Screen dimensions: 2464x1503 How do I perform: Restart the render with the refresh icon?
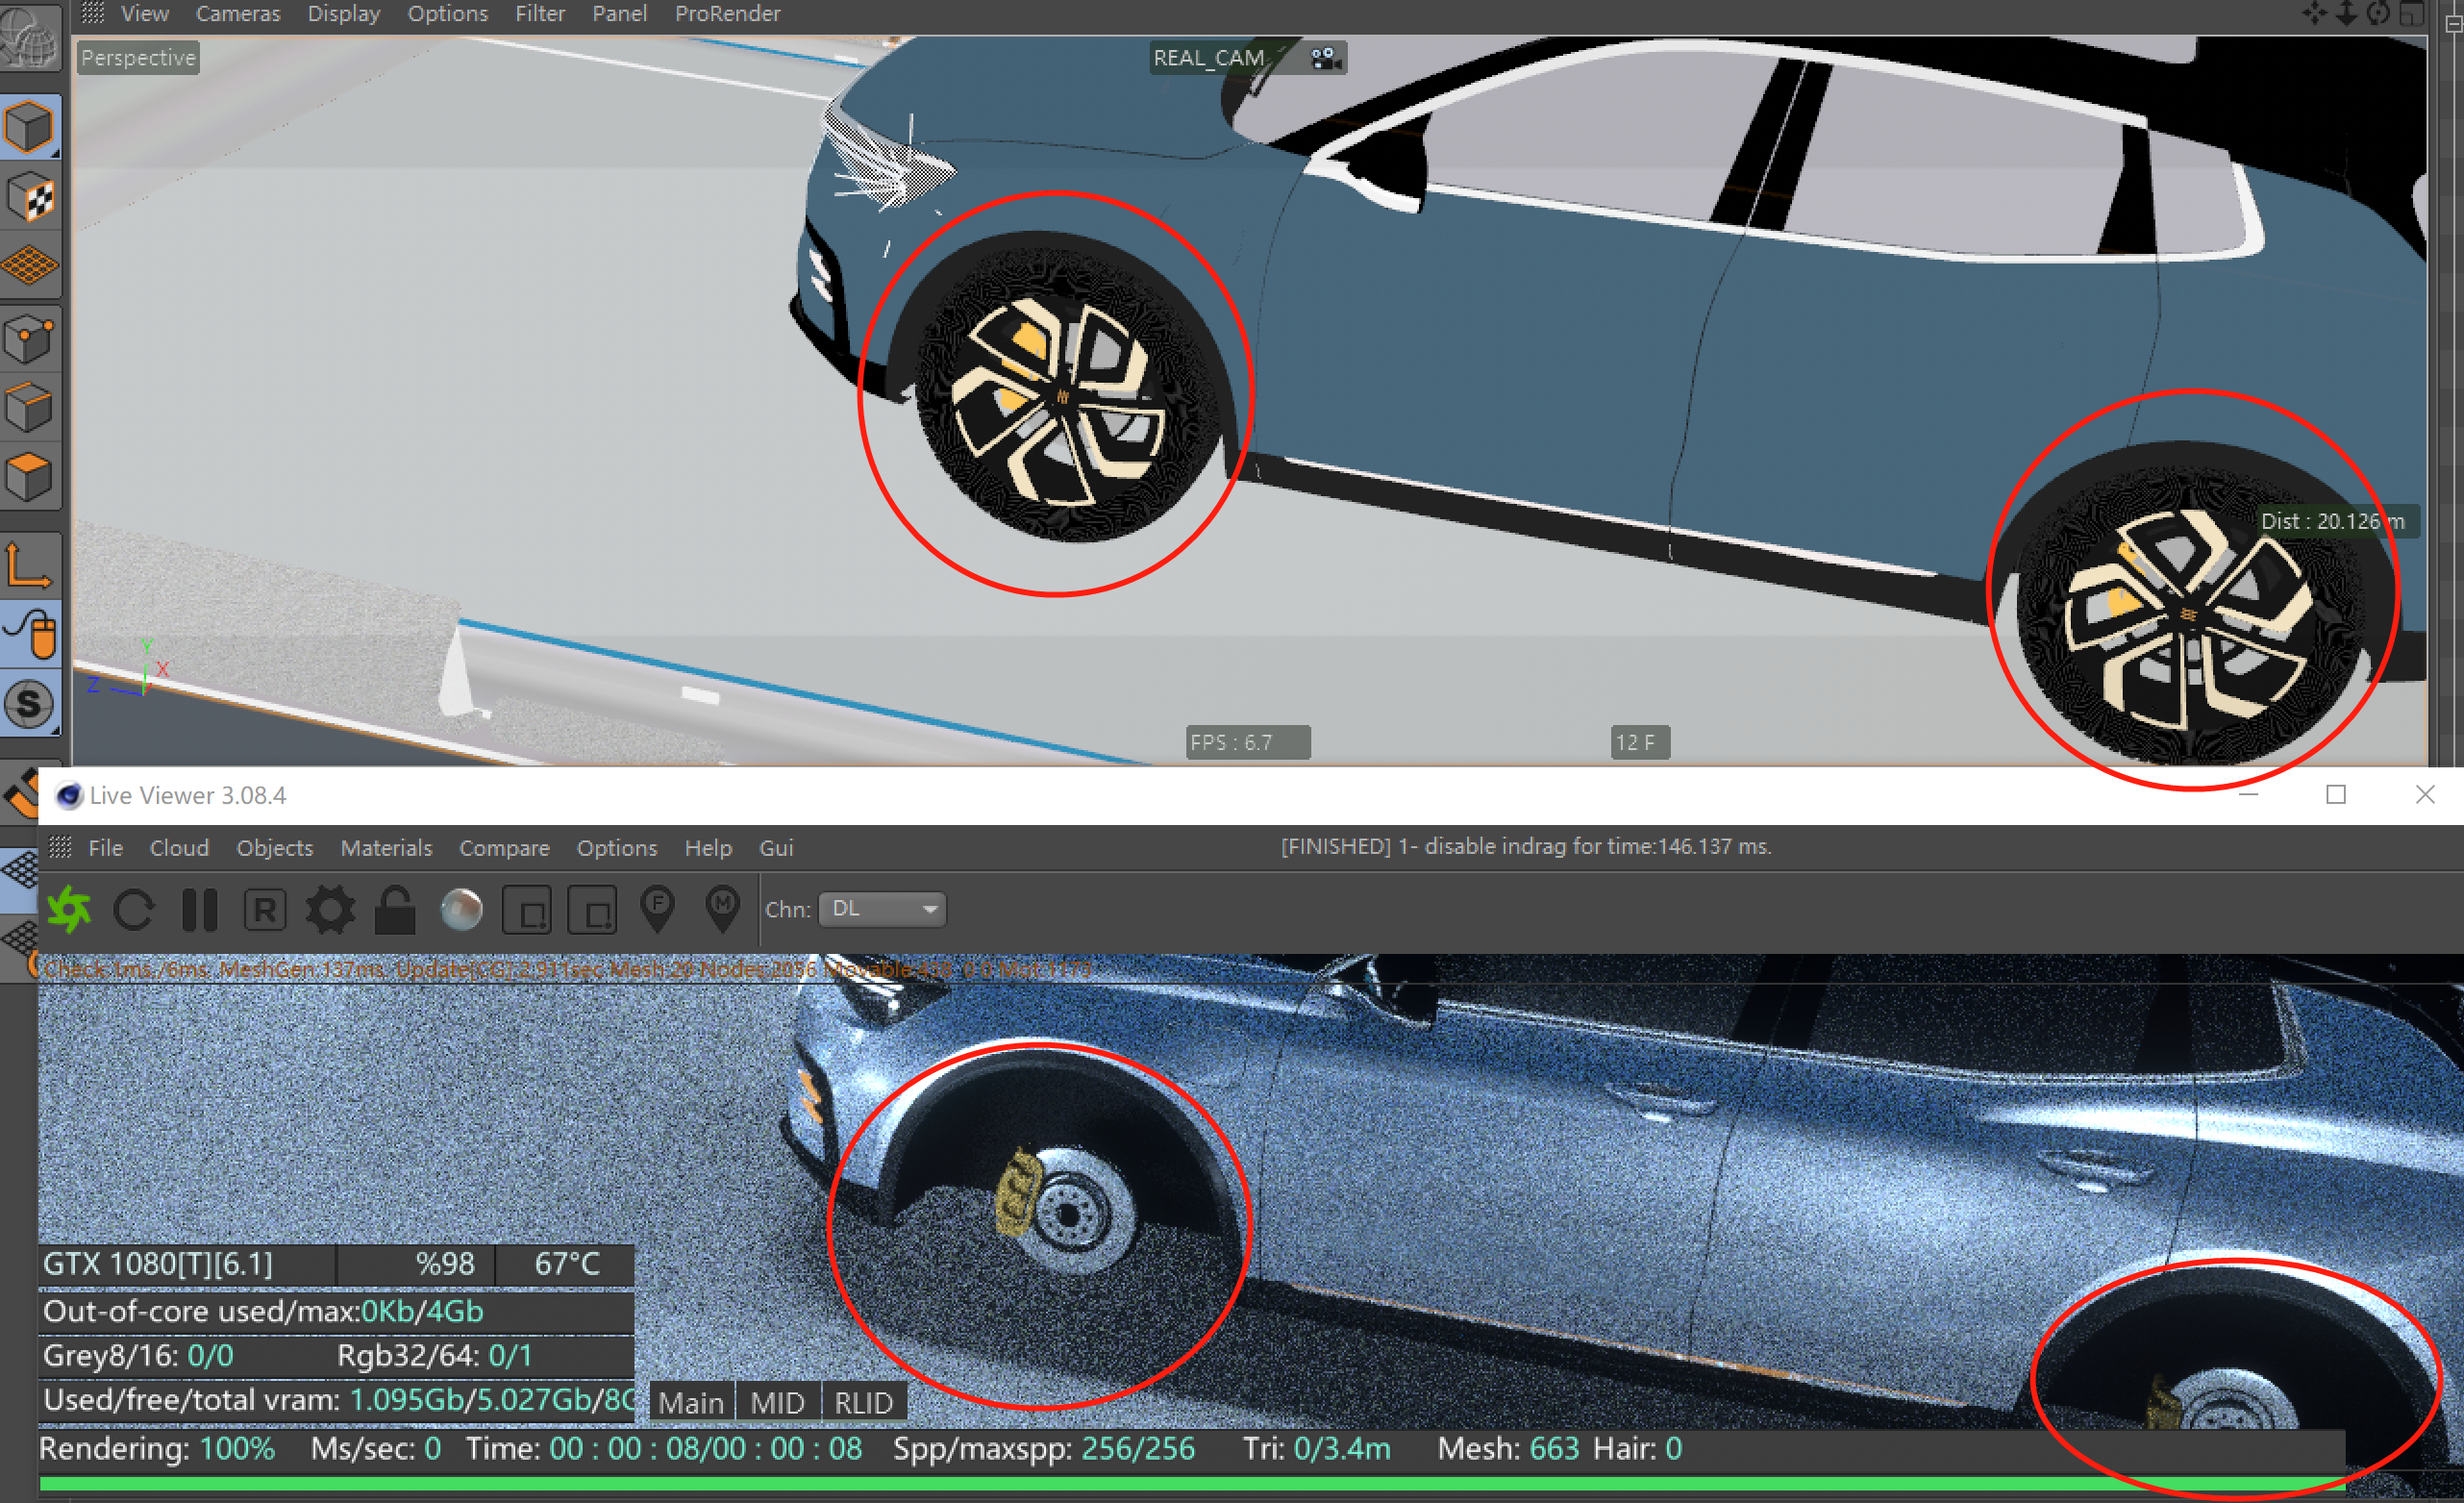click(x=133, y=909)
